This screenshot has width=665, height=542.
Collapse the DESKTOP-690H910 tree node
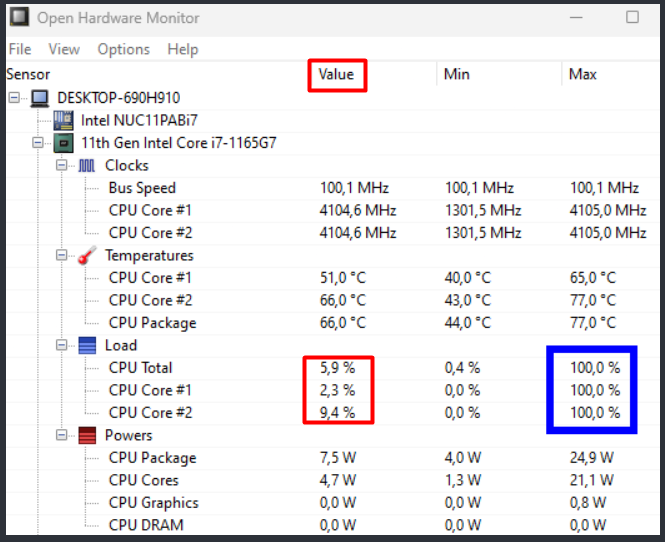pyautogui.click(x=14, y=98)
